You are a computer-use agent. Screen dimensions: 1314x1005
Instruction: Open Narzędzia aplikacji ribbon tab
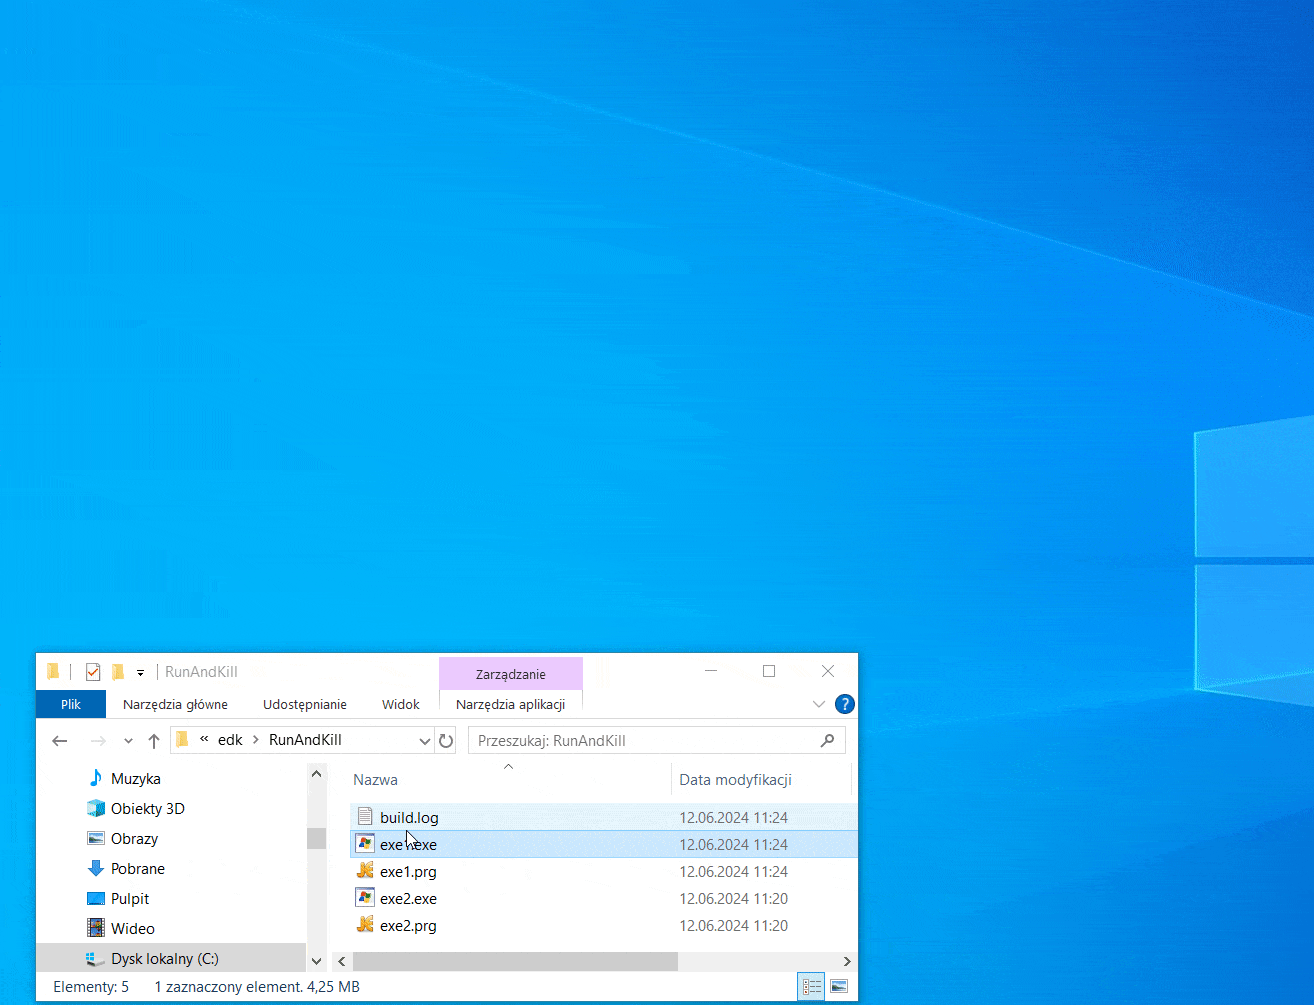[x=511, y=704]
